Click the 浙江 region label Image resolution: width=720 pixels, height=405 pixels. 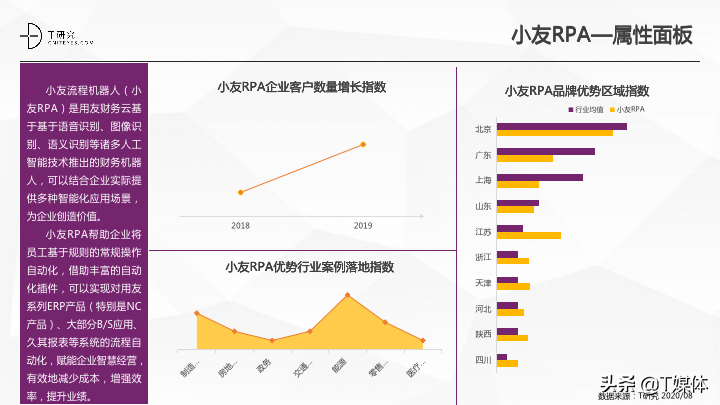[483, 257]
